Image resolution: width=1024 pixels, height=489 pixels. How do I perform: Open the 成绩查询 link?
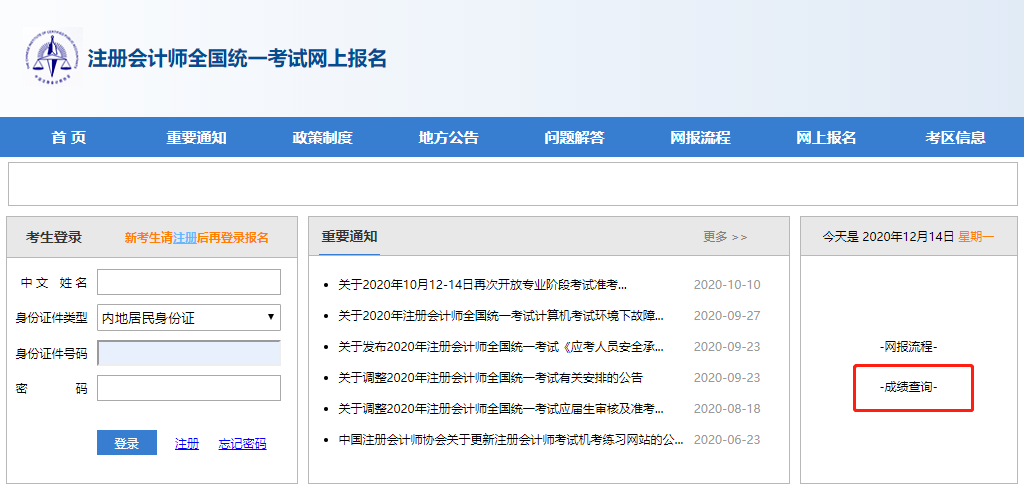coord(909,386)
